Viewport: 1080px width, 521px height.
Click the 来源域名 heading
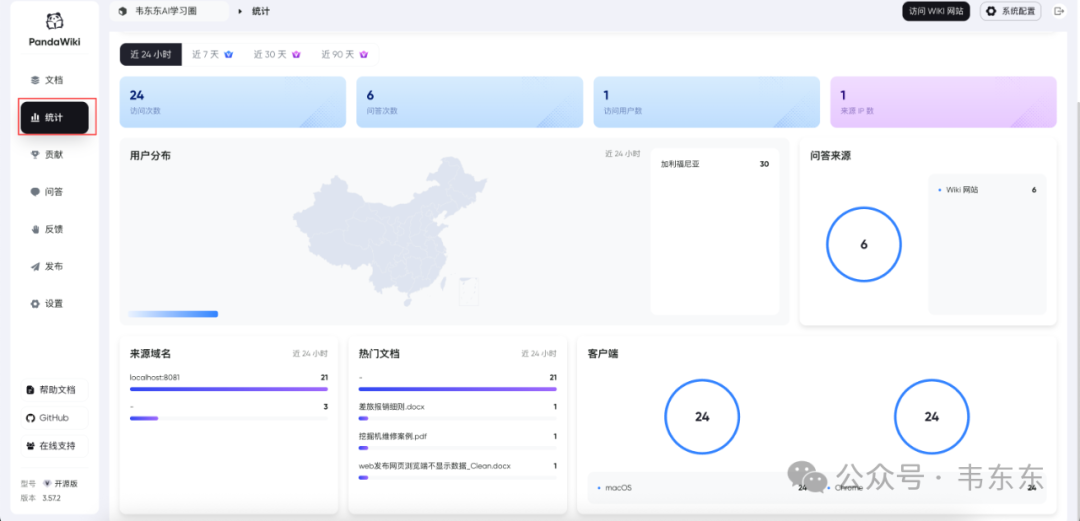click(150, 354)
